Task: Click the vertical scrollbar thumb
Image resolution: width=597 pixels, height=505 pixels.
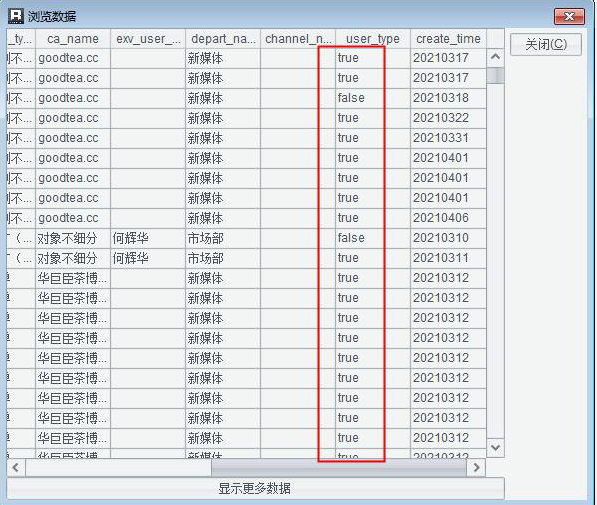Action: [x=495, y=75]
